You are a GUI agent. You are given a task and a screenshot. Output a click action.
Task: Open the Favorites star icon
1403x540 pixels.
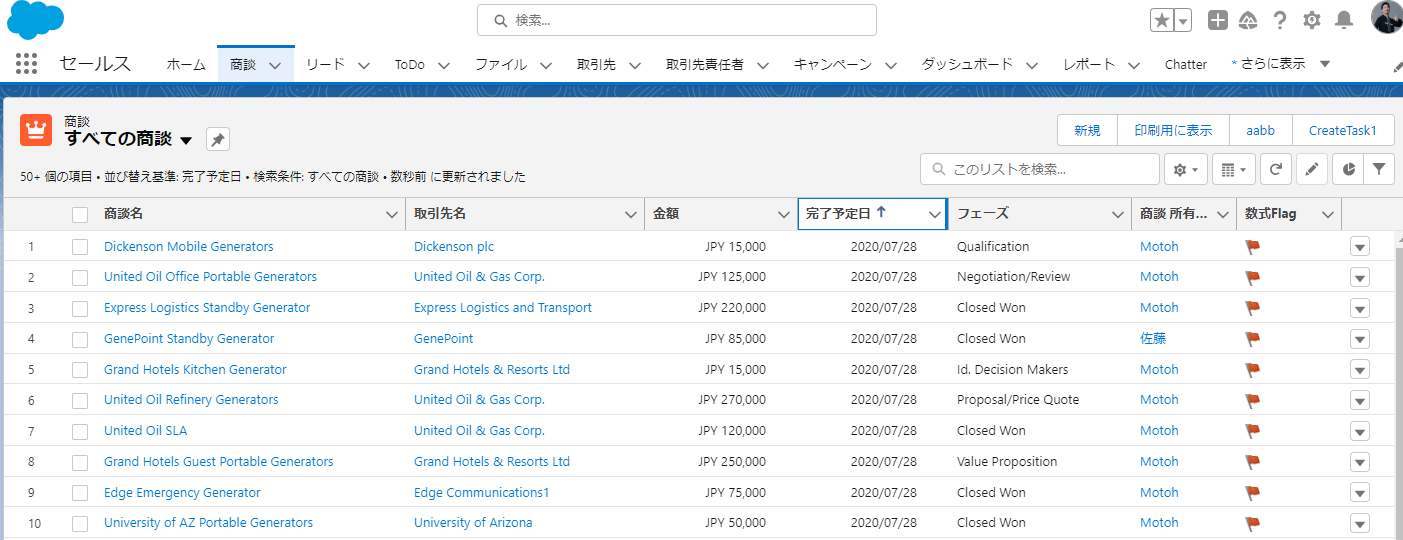pyautogui.click(x=1162, y=20)
